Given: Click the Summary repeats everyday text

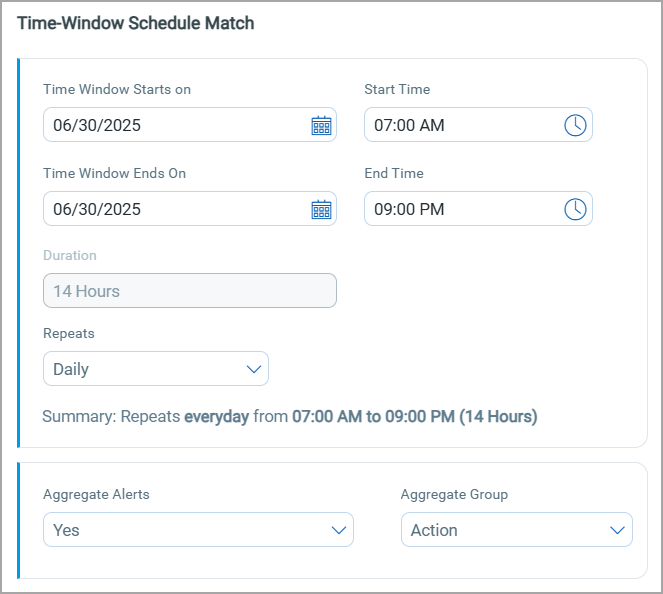Looking at the screenshot, I should click(x=290, y=416).
